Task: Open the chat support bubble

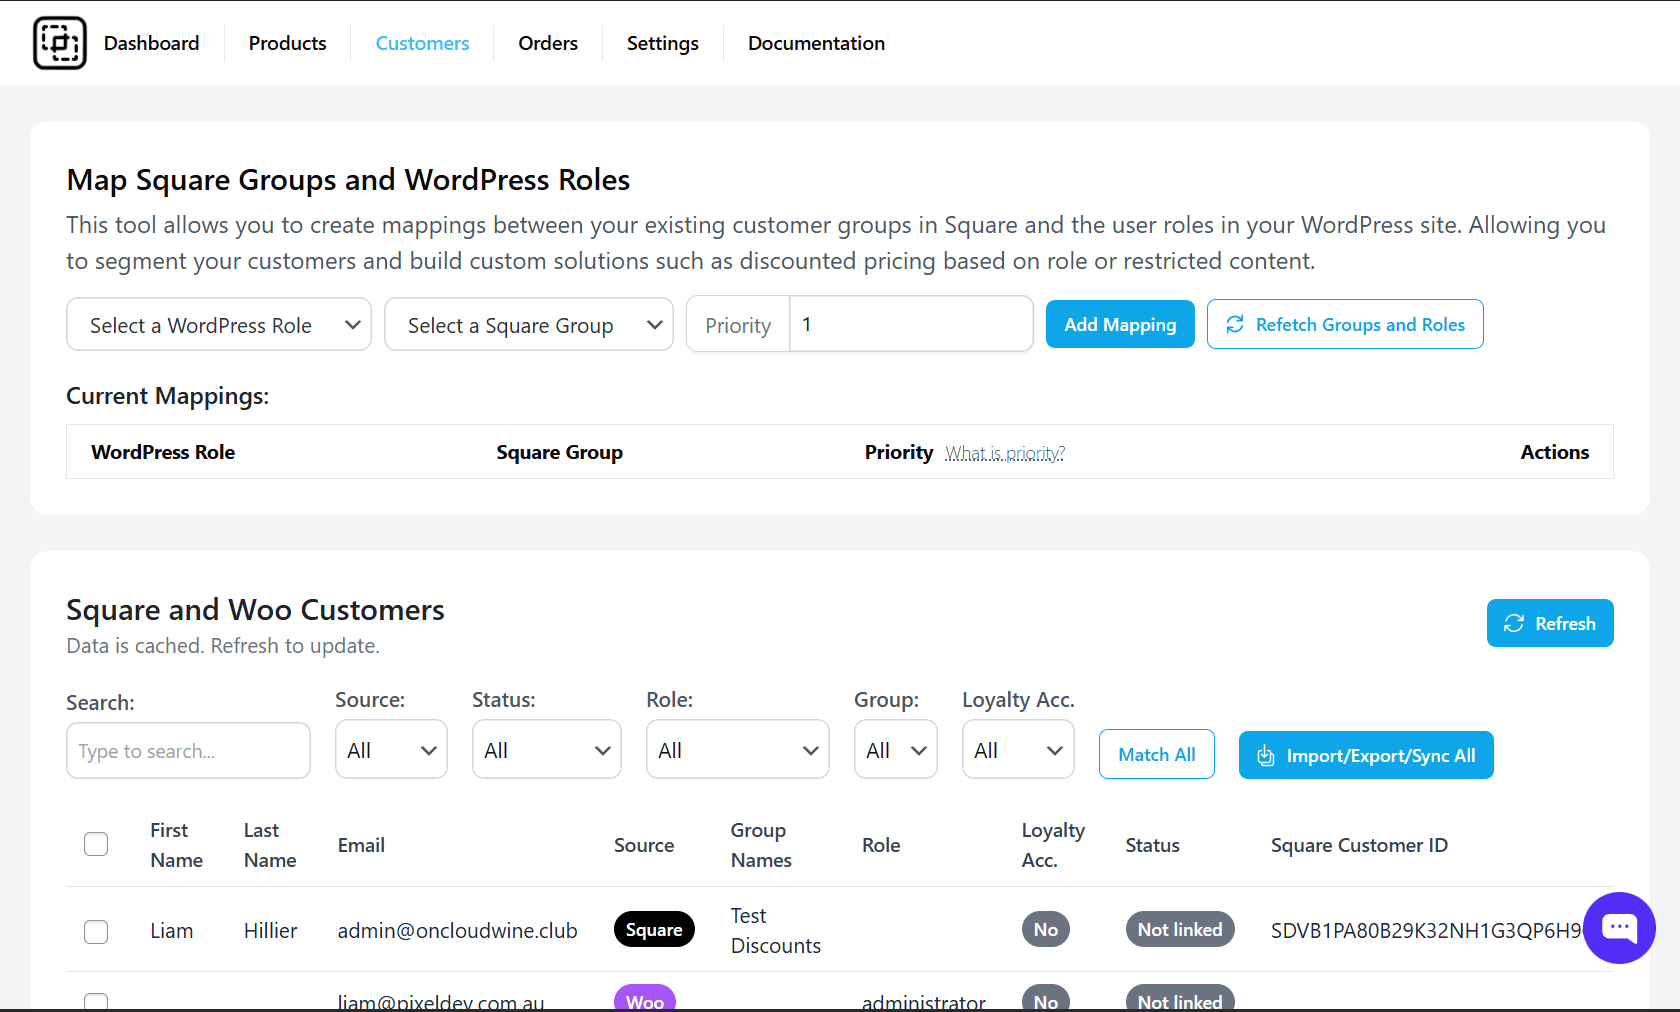Action: coord(1619,928)
